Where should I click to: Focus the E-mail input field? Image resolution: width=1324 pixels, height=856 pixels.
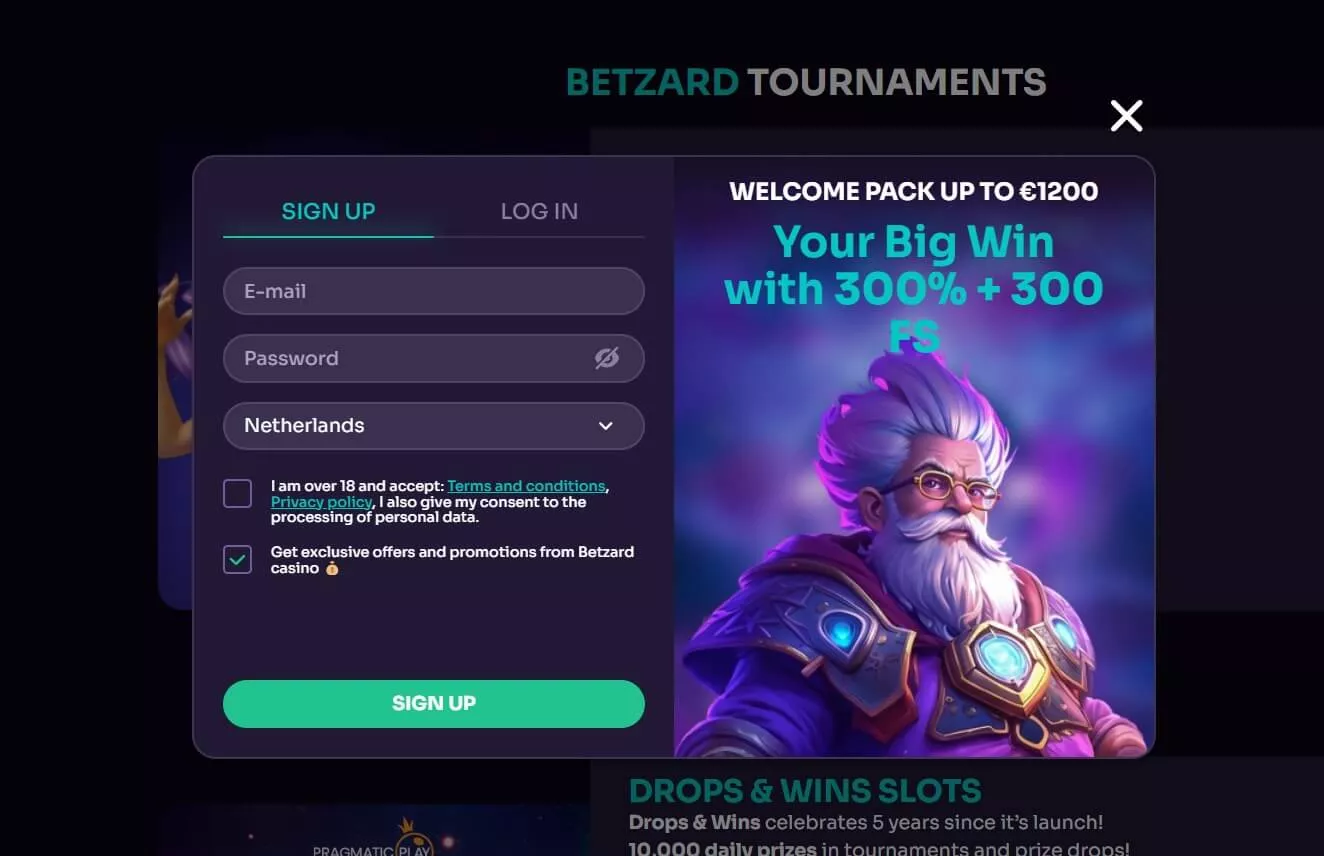click(x=433, y=291)
